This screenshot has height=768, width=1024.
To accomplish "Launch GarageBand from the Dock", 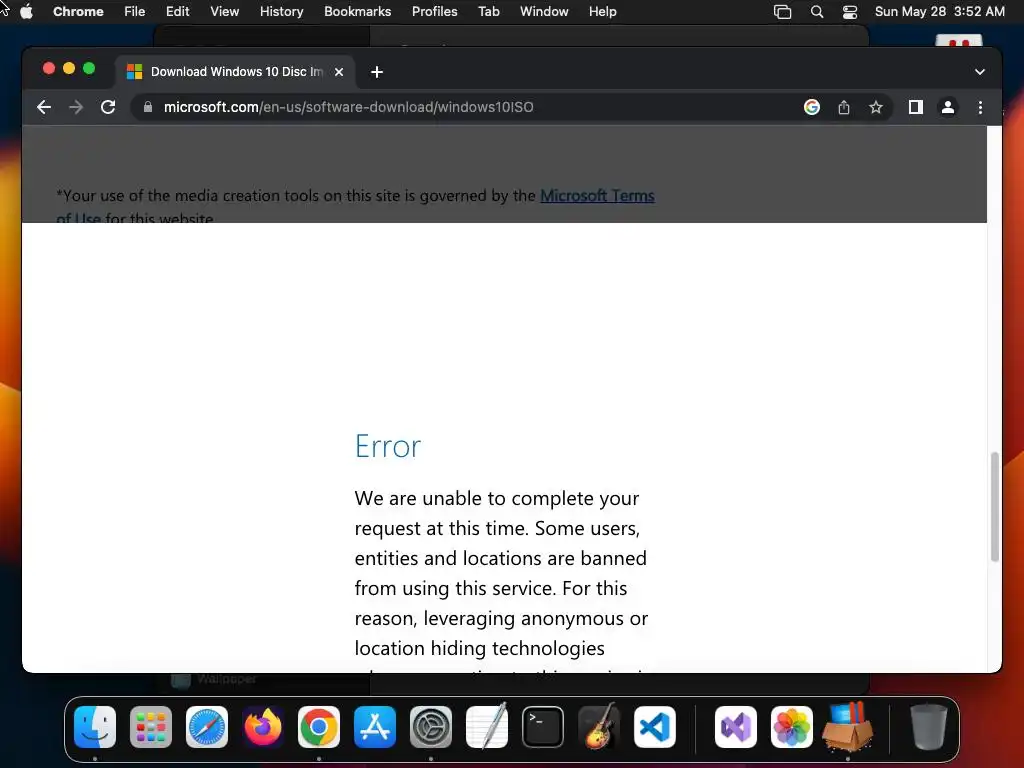I will (x=599, y=726).
